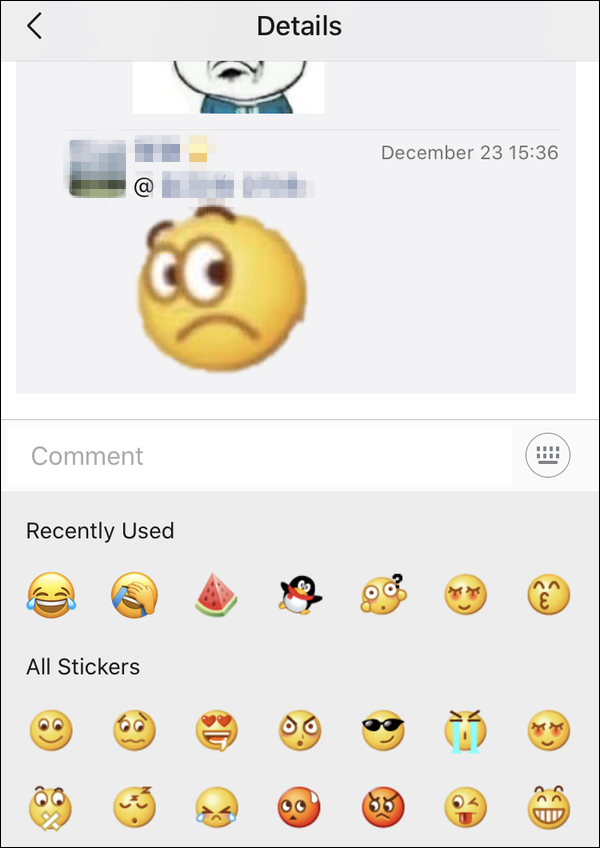Insert the big toothy grin emoji
The width and height of the screenshot is (600, 848).
(x=549, y=808)
